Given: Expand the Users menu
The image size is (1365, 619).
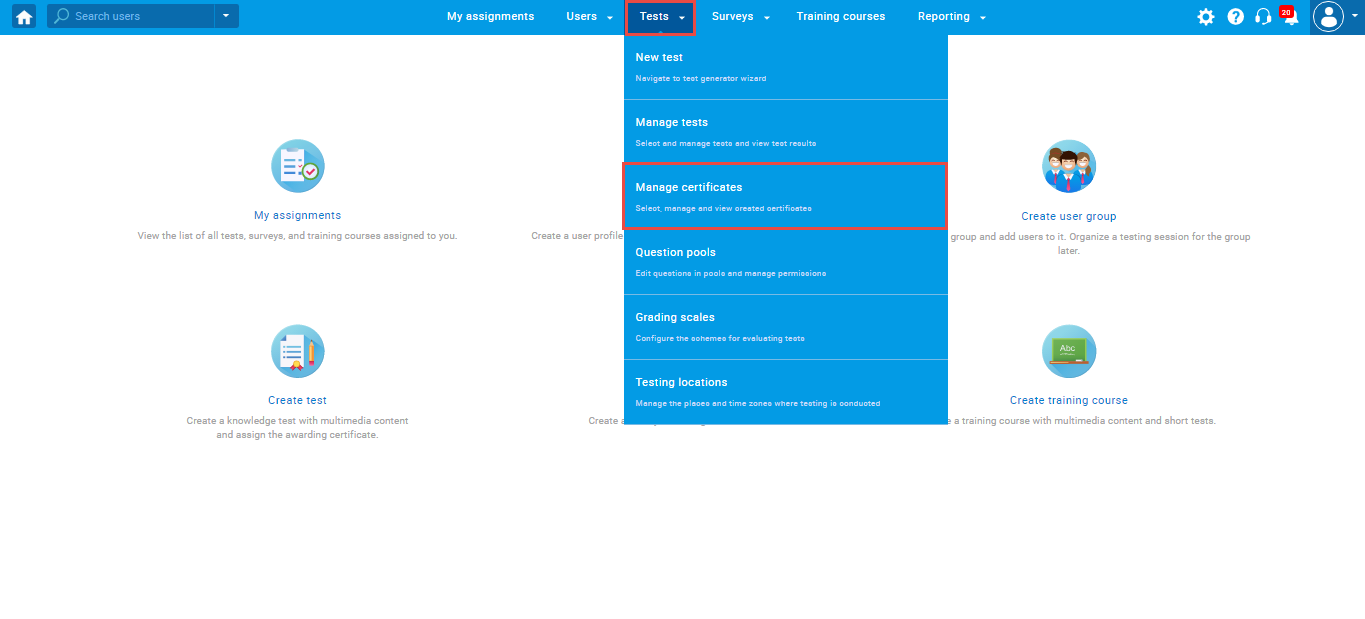Looking at the screenshot, I should pos(589,17).
